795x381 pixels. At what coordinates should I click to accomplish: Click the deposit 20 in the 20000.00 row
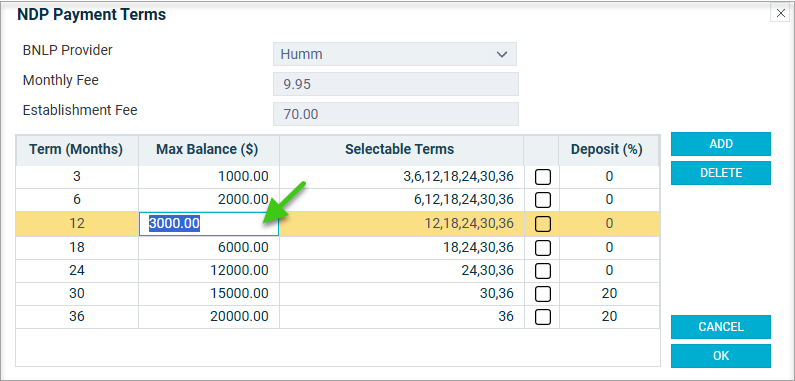608,317
